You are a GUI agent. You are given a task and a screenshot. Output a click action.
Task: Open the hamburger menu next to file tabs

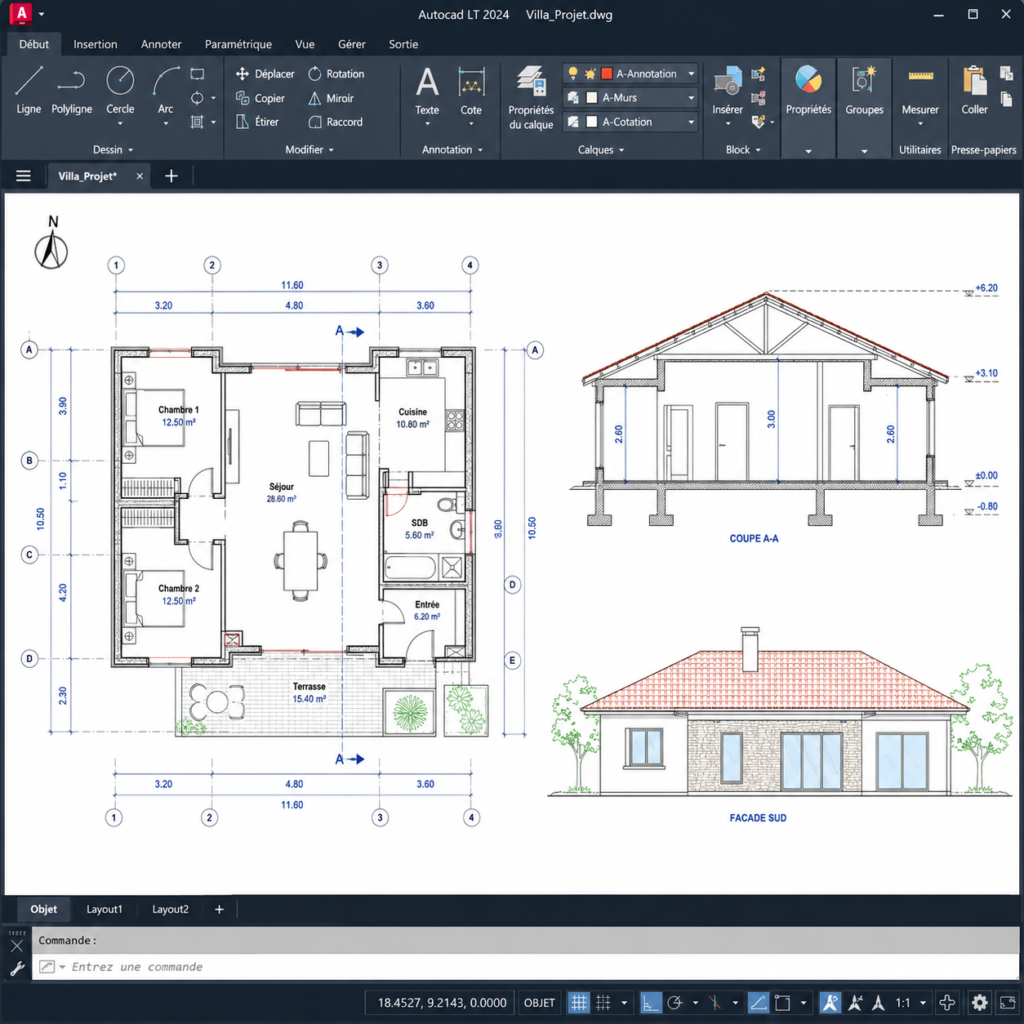click(x=24, y=176)
